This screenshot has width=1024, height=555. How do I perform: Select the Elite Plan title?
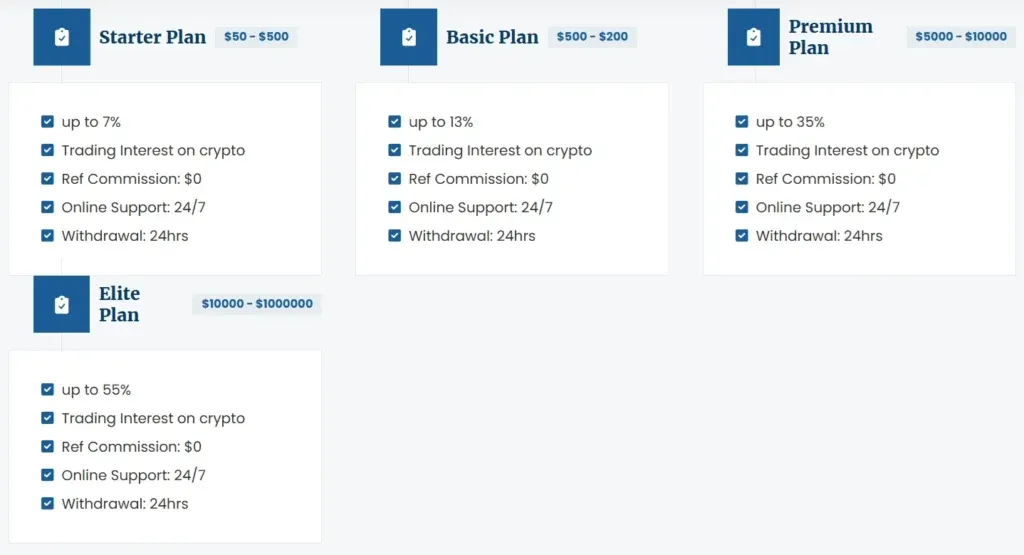point(119,304)
